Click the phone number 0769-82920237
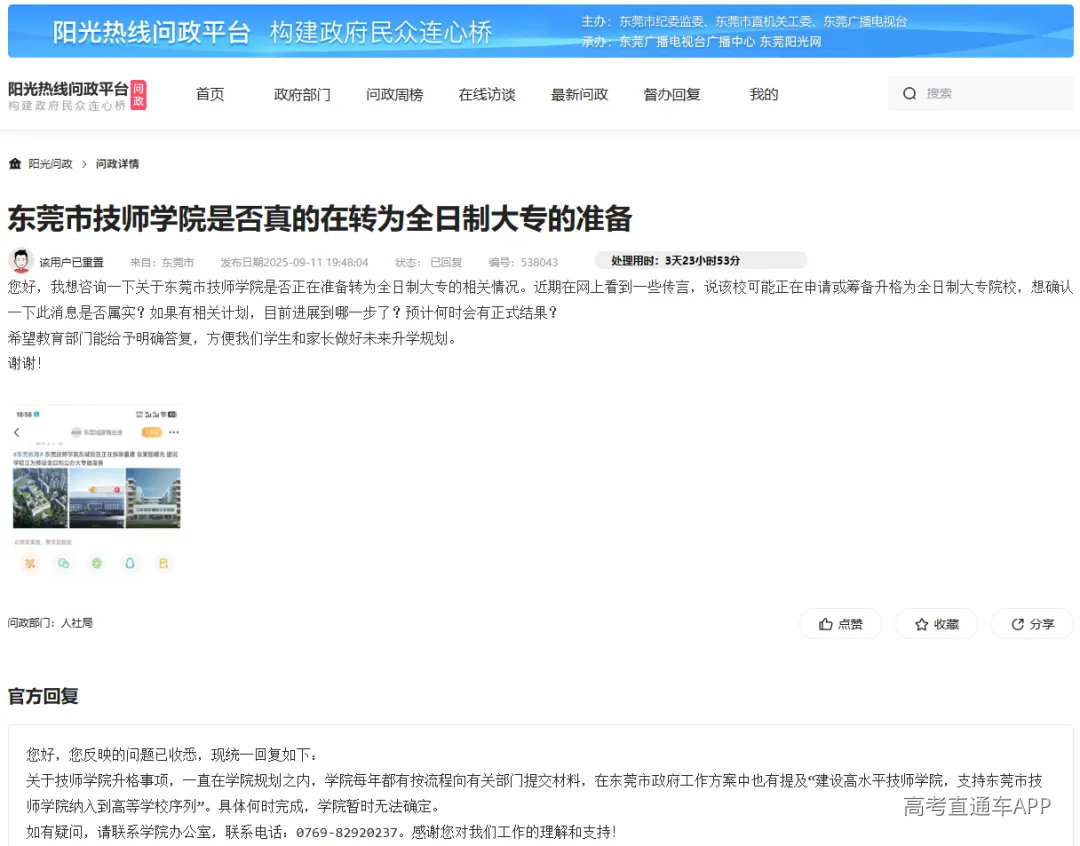The image size is (1080, 846). [x=347, y=832]
